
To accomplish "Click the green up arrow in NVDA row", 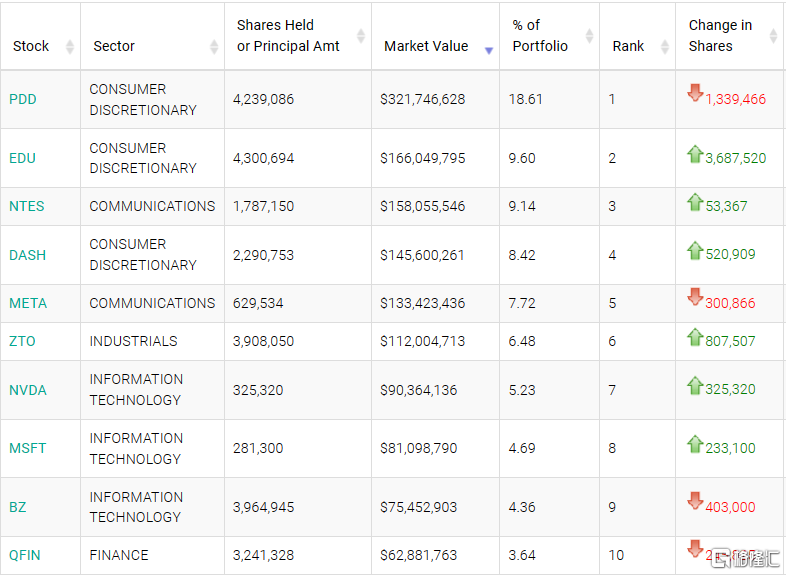I will 695,385.
